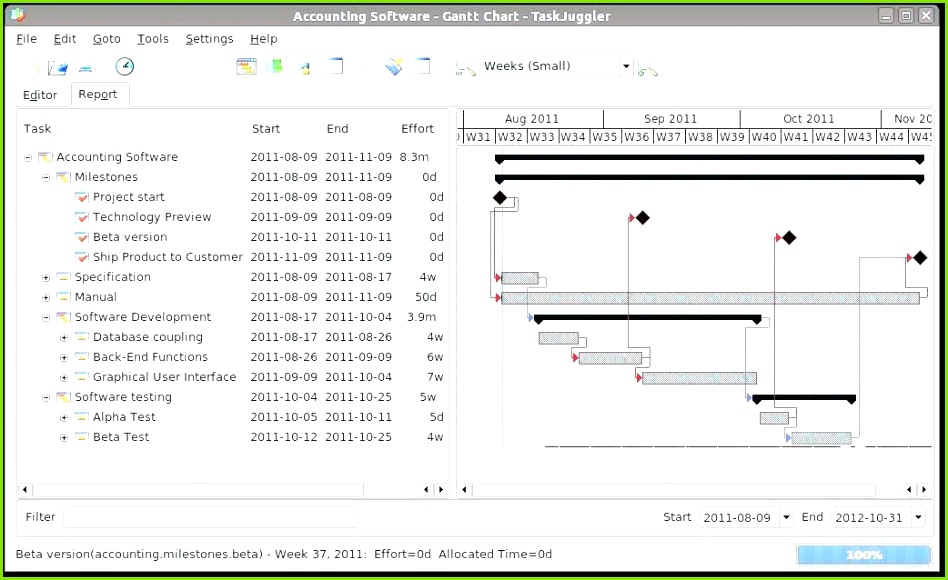Click the Beta version milestone icon

(x=82, y=237)
